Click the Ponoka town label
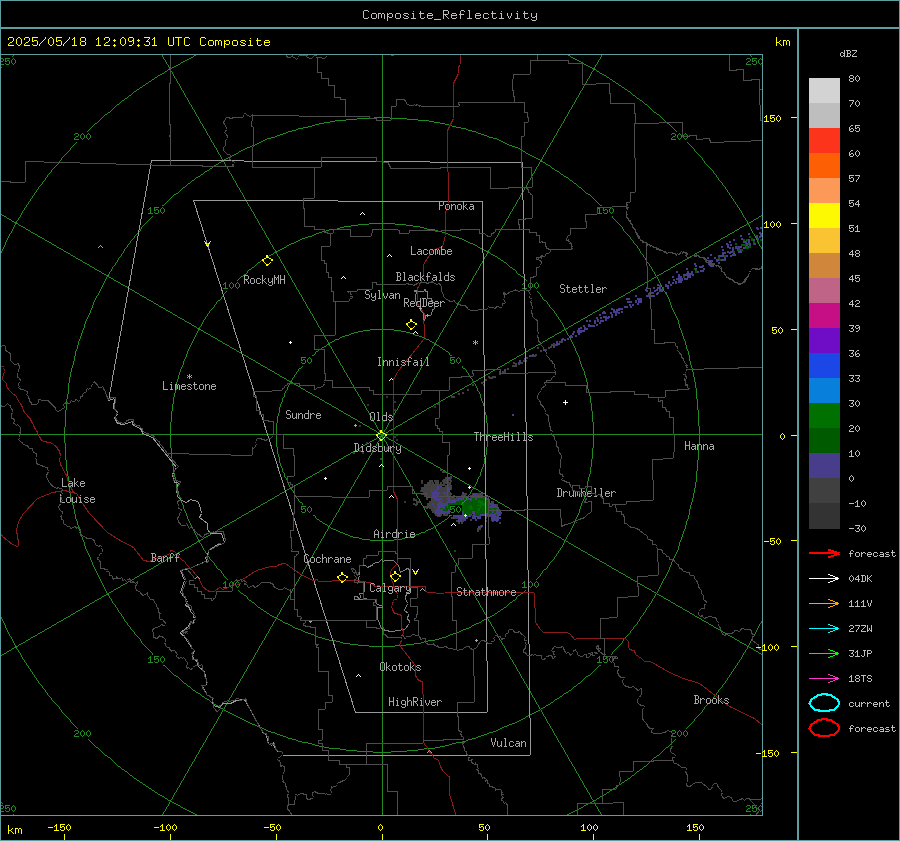The image size is (900, 841). (456, 206)
